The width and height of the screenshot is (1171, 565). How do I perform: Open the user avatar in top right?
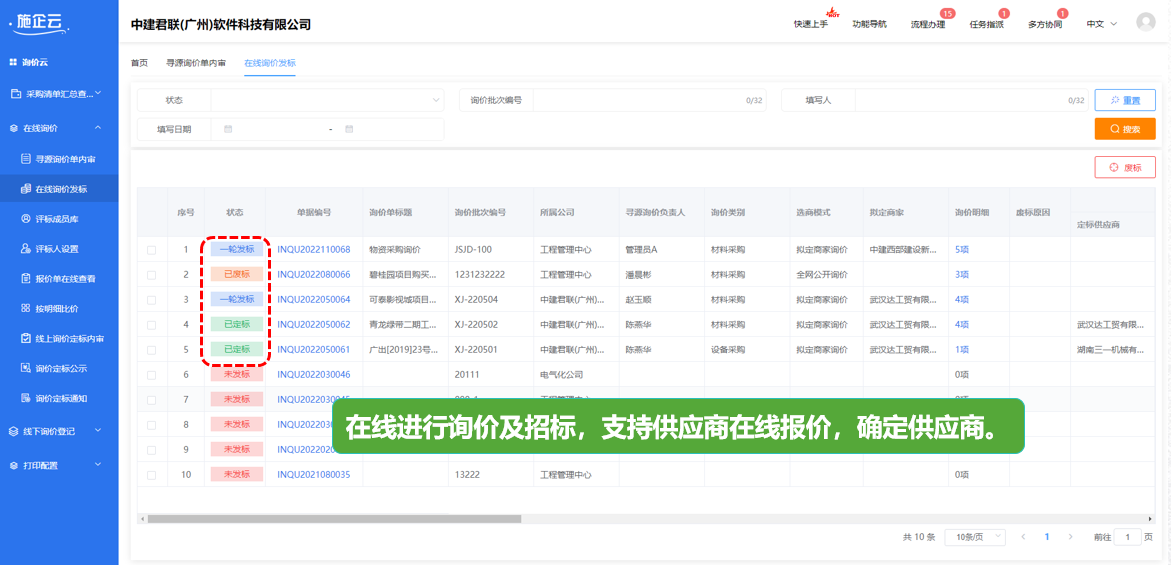coord(1145,23)
